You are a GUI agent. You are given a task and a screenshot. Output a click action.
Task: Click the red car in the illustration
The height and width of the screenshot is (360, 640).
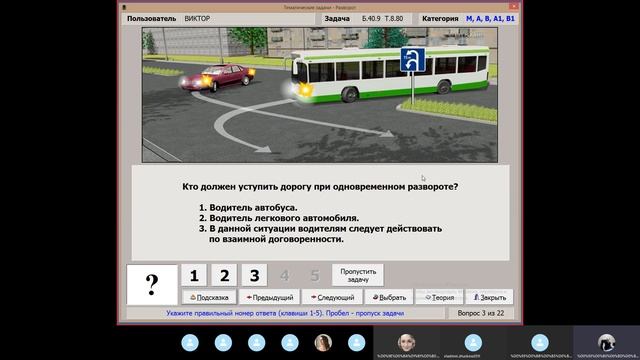(x=218, y=77)
